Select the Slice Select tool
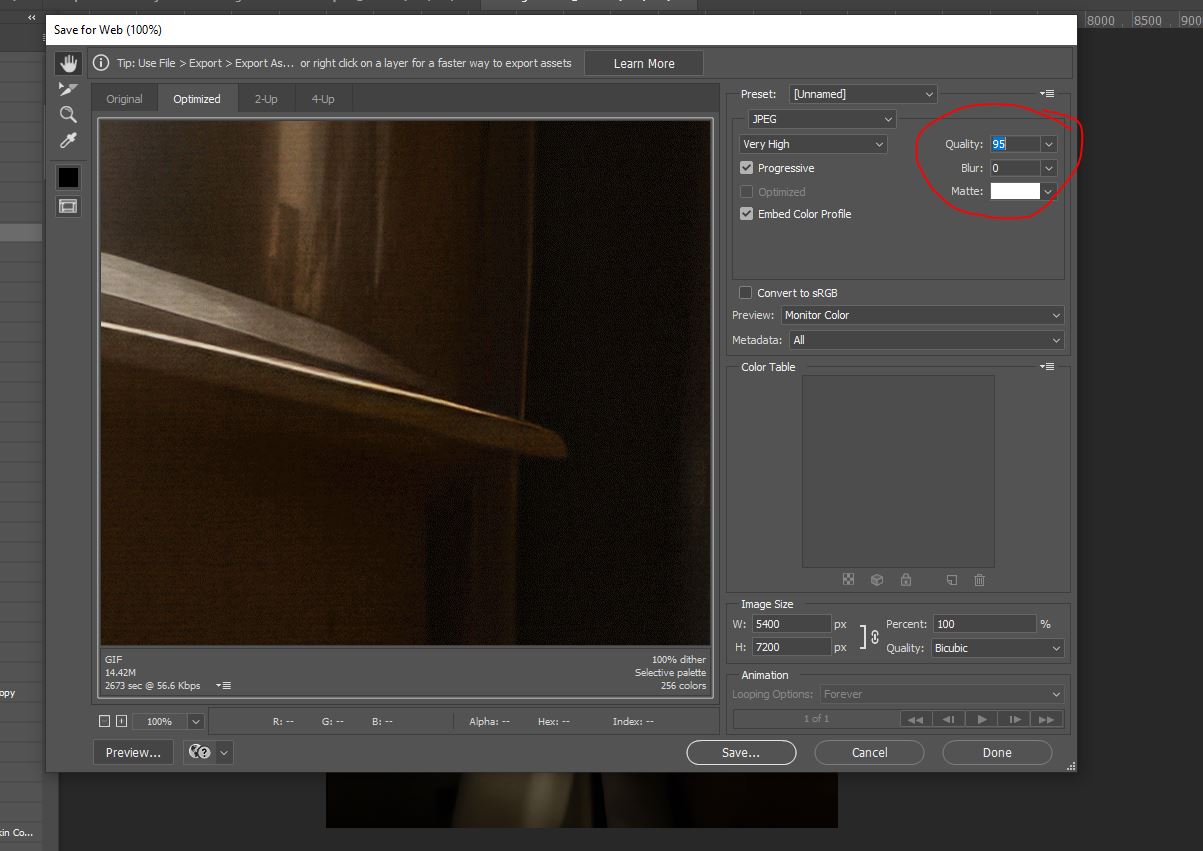 [67, 88]
